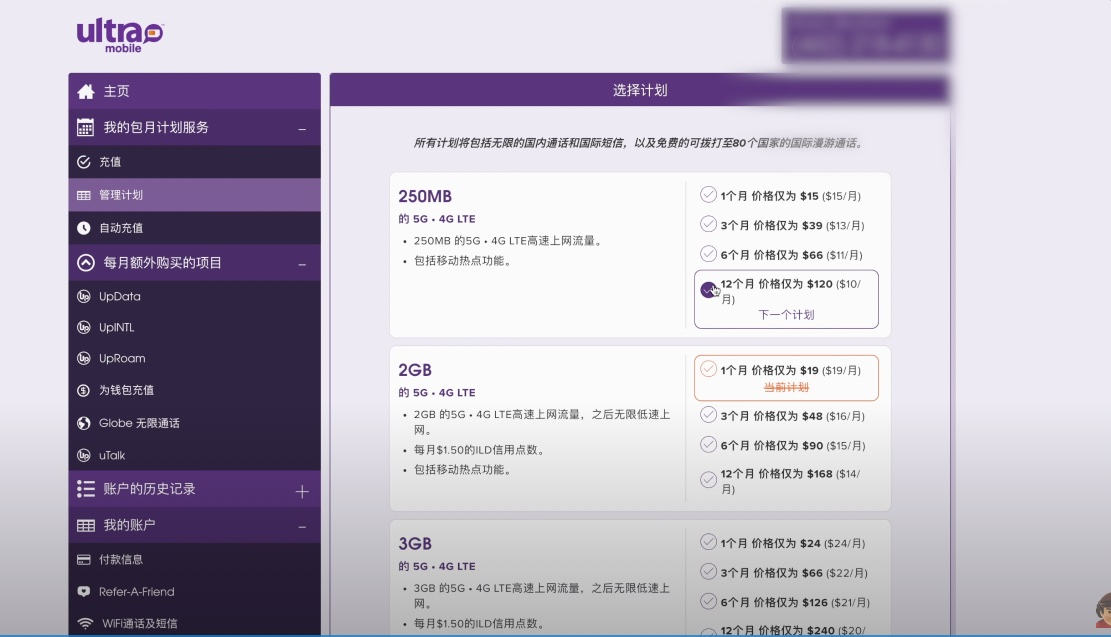
Task: Open 主页 in the sidebar
Action: (x=194, y=91)
